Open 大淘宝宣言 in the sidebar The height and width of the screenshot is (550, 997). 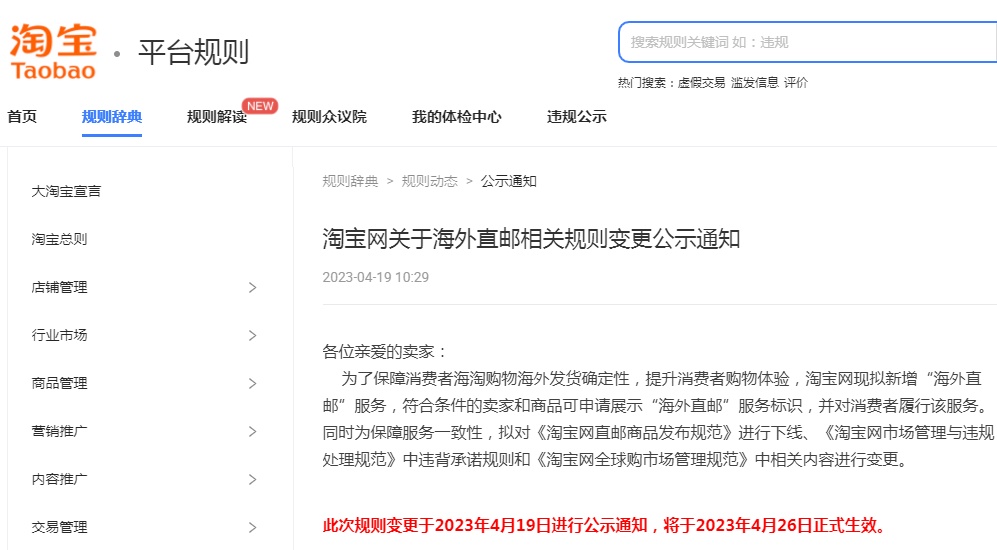pyautogui.click(x=66, y=191)
